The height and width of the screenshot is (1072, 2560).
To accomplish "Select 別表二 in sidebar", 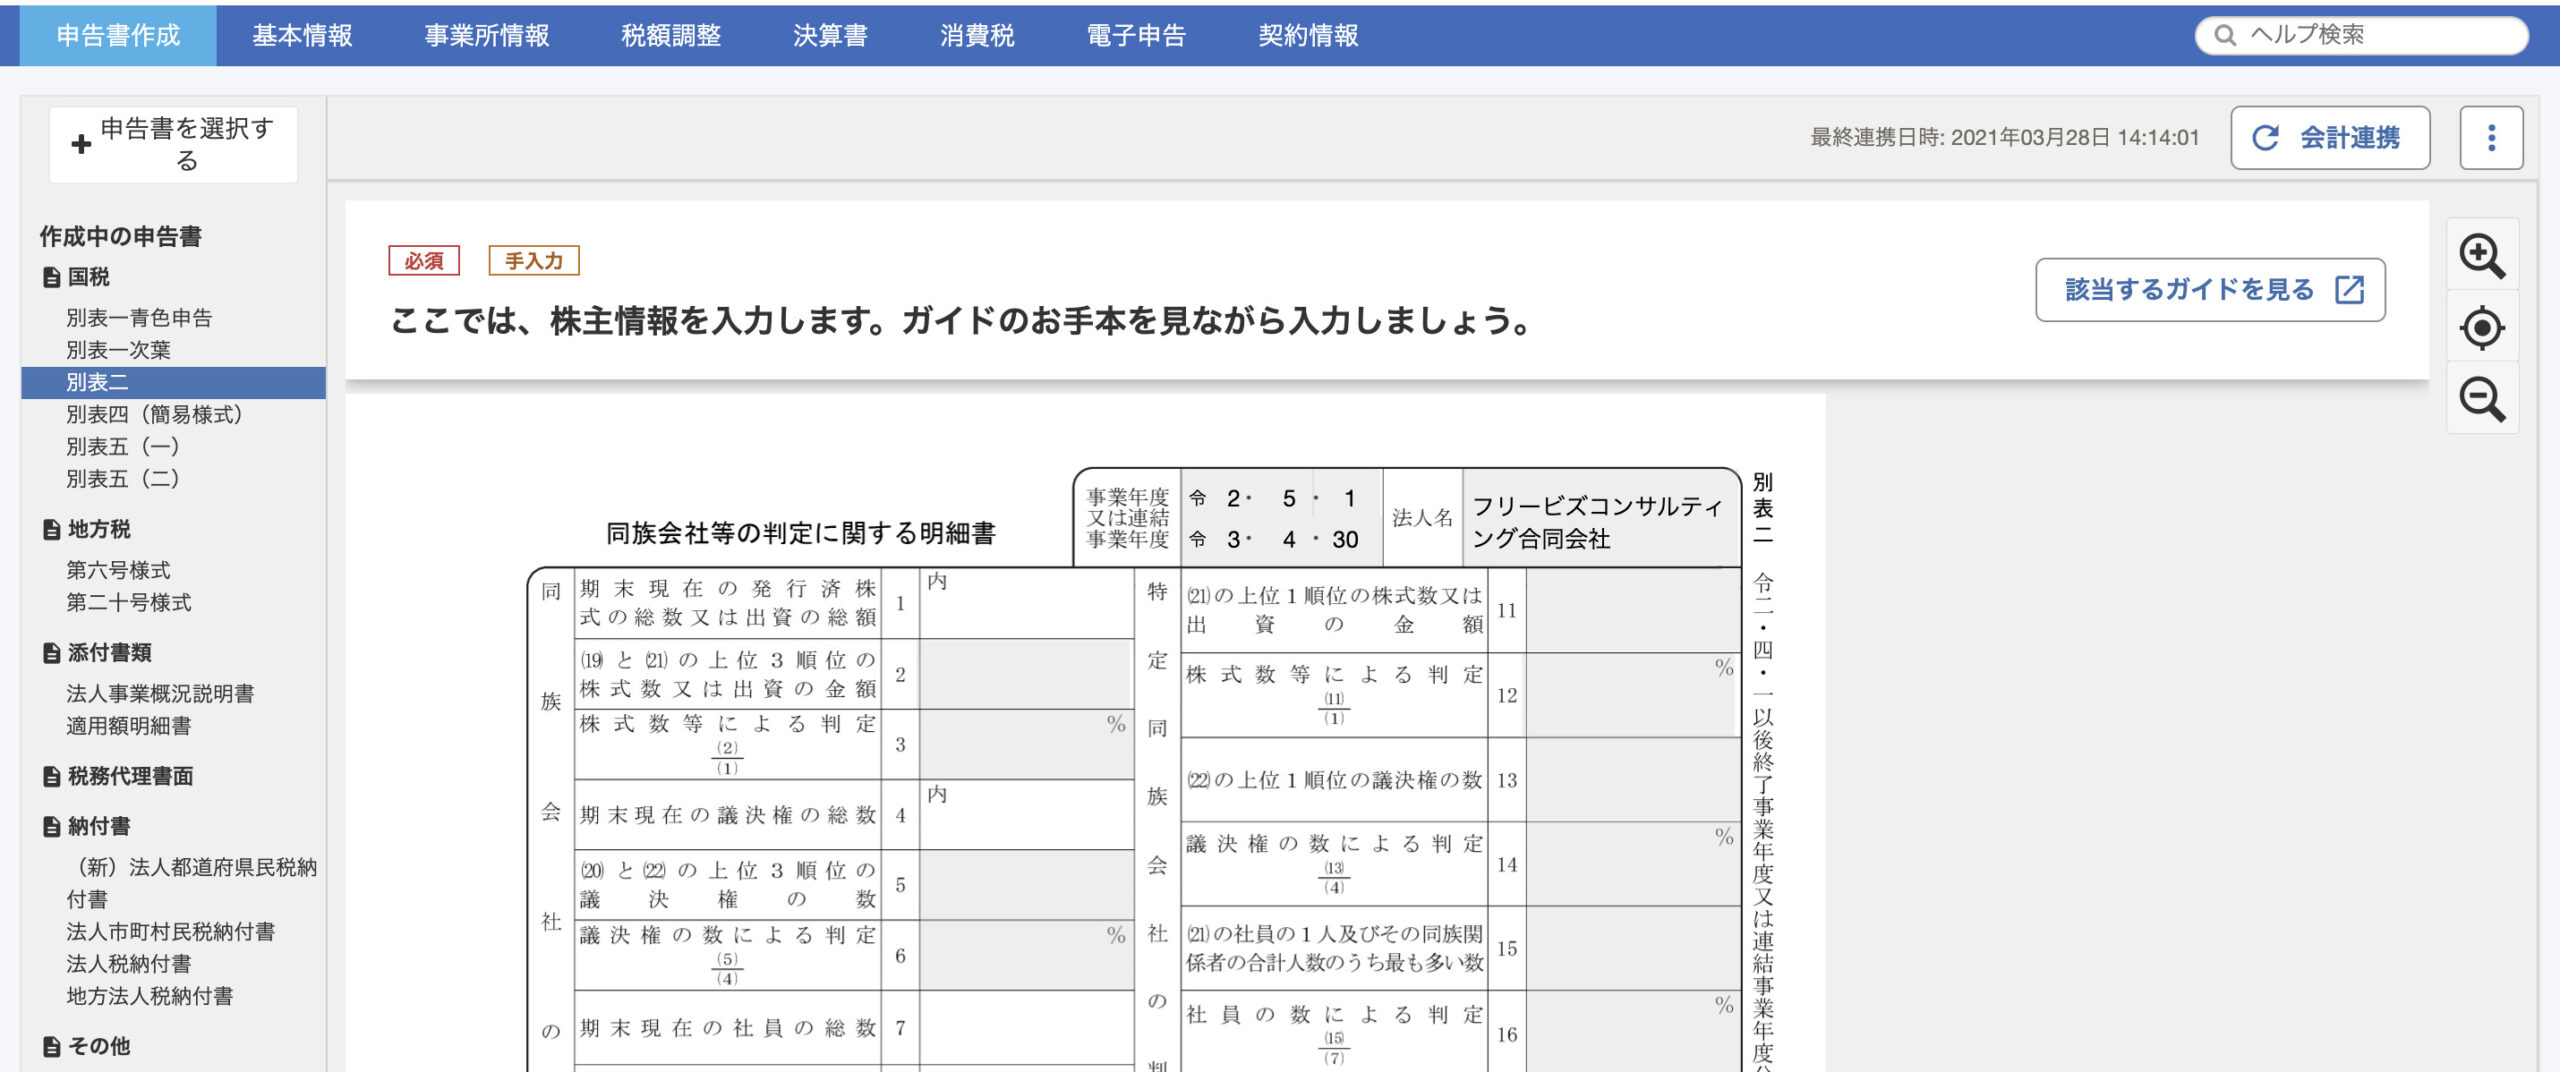I will click(174, 382).
